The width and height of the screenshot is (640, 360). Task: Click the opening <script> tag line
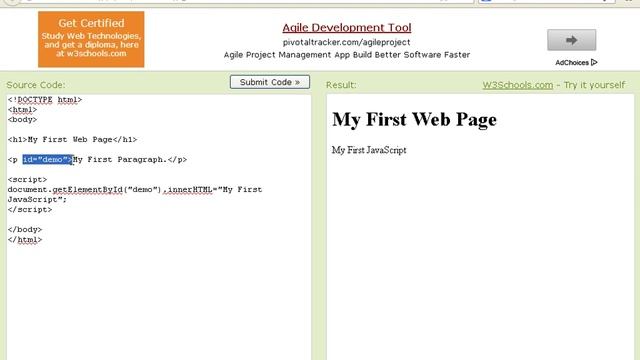click(27, 180)
